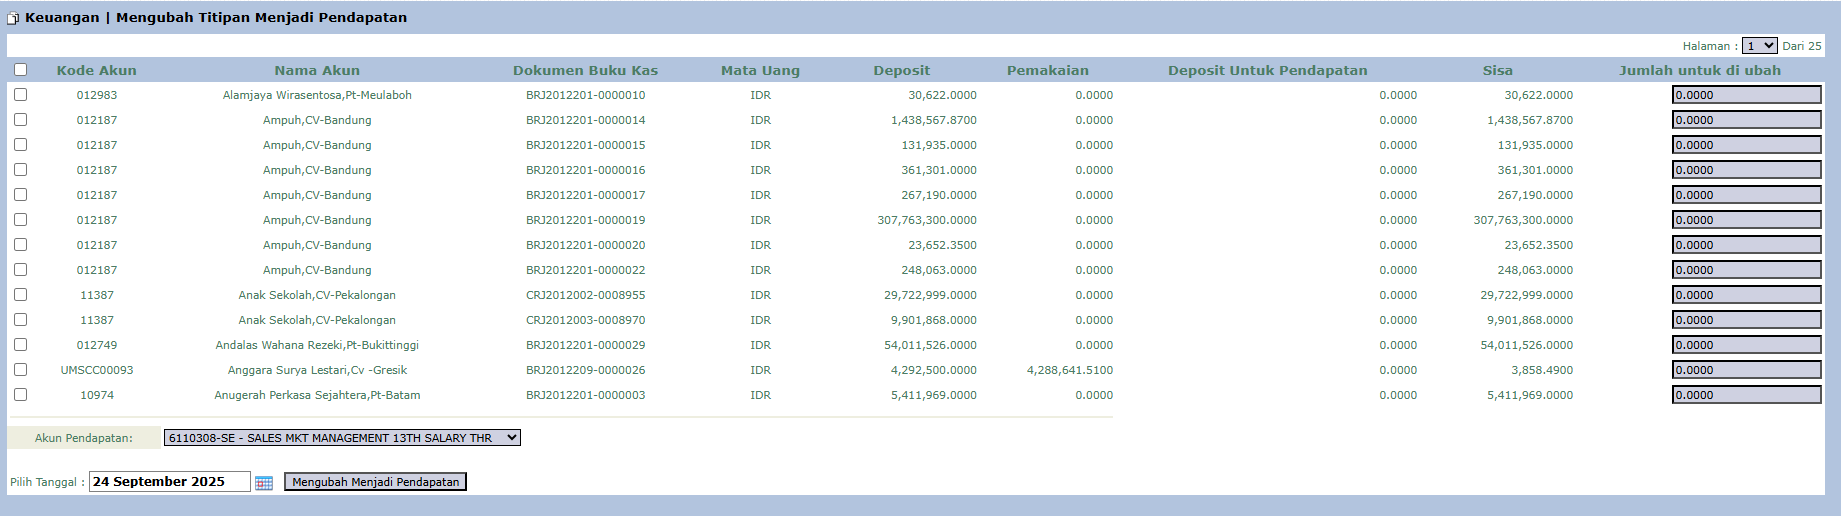1841x516 pixels.
Task: Select amount field for BRJ2012201-0000003 row
Action: [x=1746, y=395]
